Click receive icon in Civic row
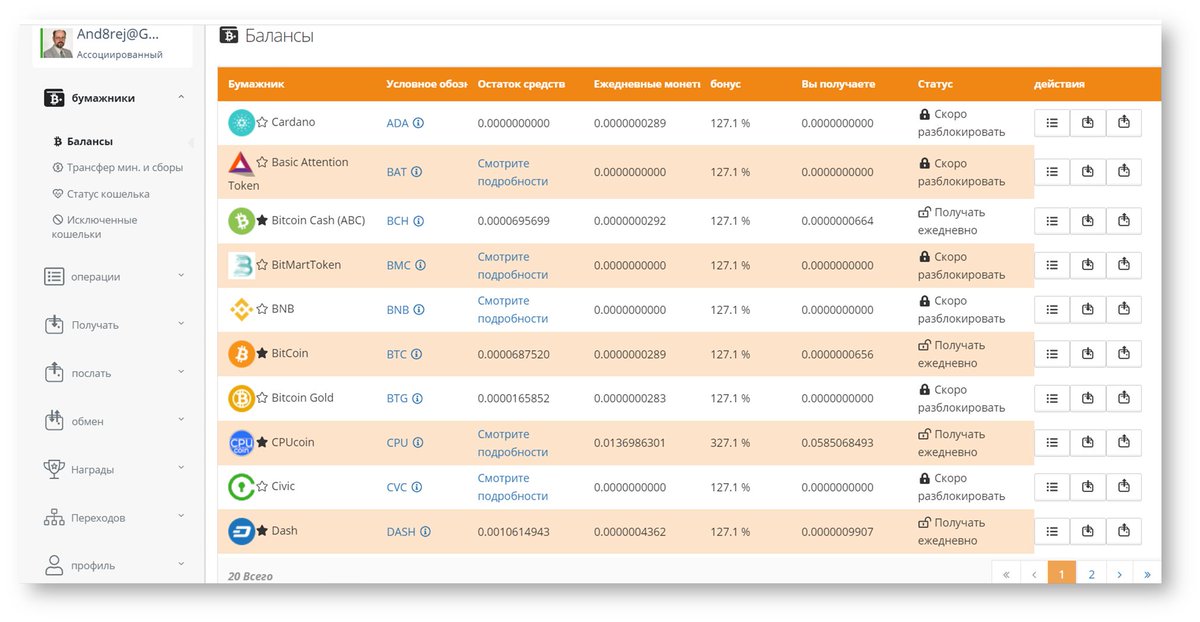 [x=1088, y=487]
